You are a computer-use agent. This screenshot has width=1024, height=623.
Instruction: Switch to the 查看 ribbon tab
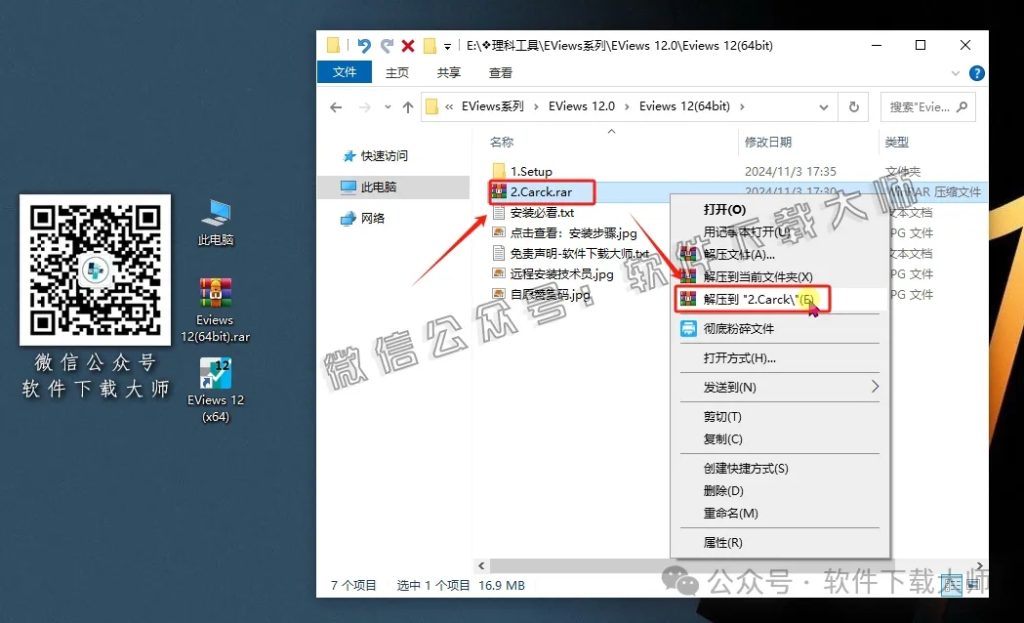(498, 72)
